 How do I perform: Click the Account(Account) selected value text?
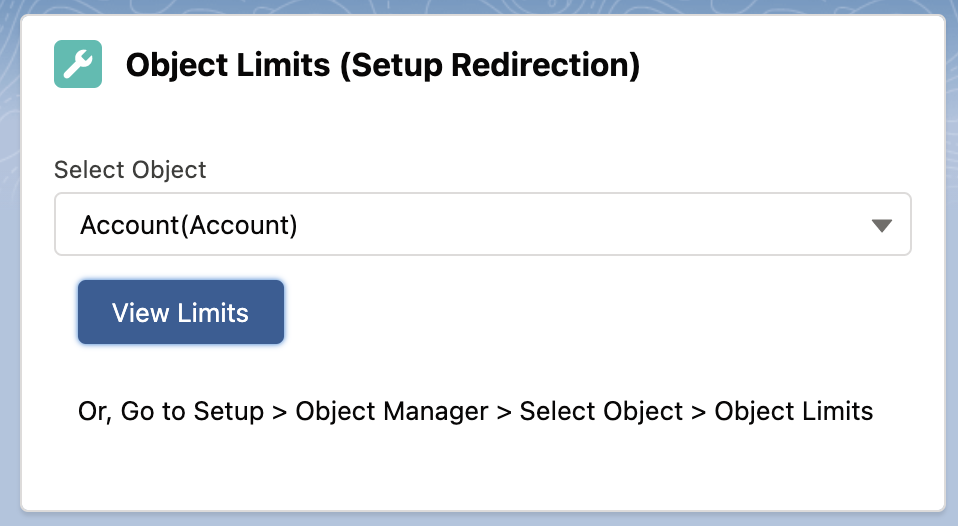(x=189, y=225)
